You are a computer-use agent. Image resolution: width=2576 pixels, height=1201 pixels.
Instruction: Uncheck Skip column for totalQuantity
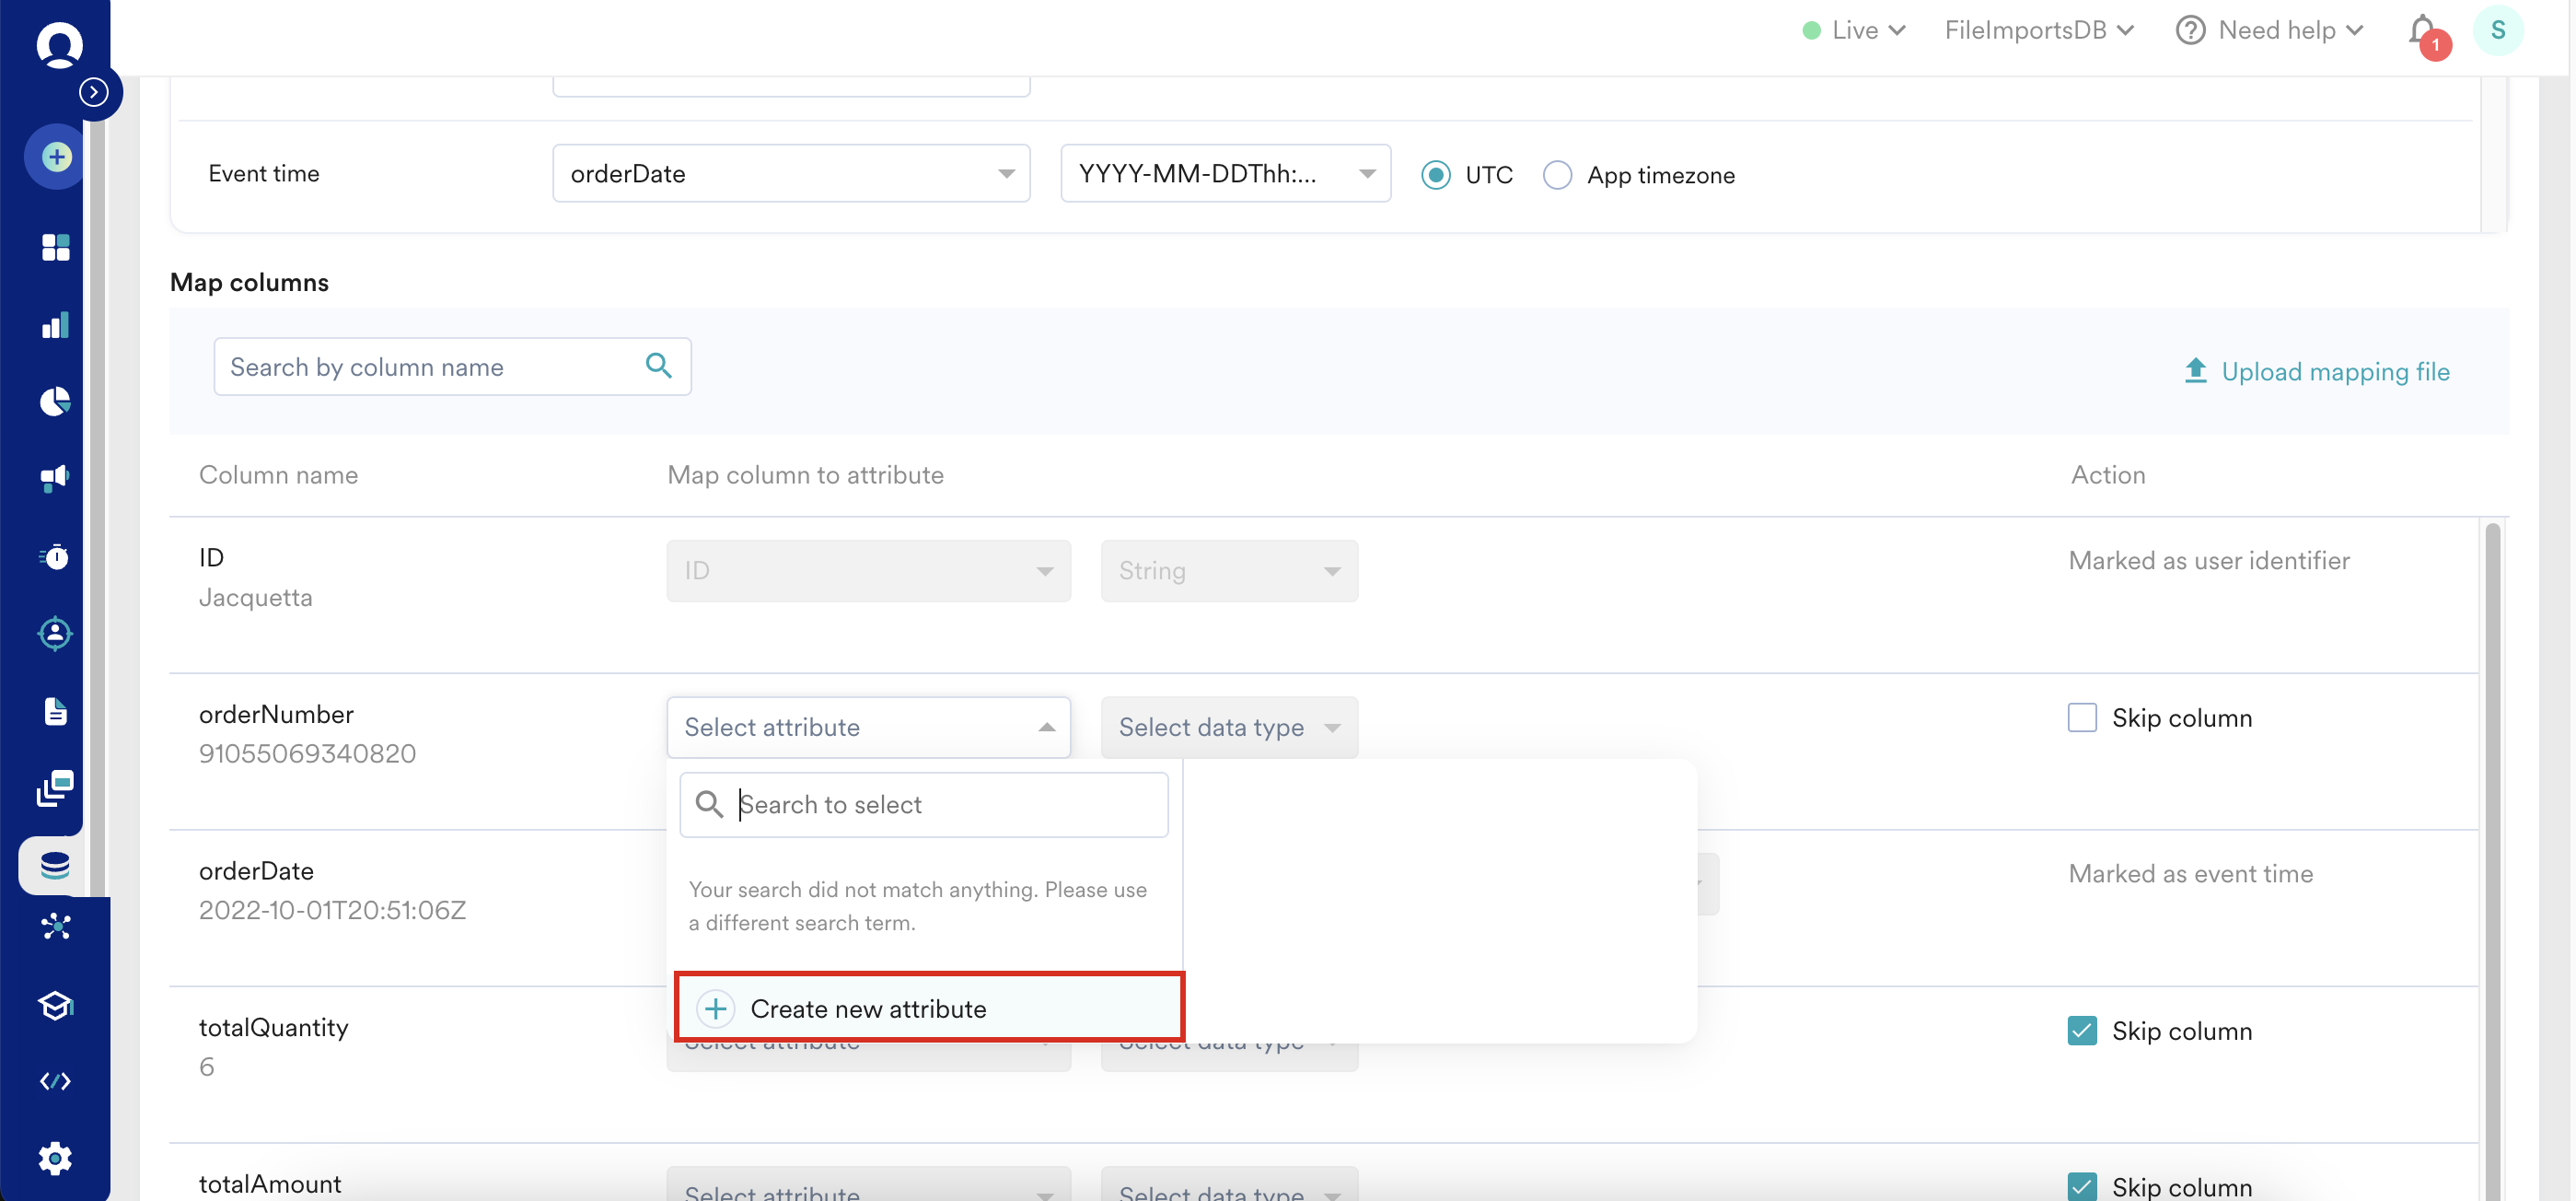tap(2082, 1031)
